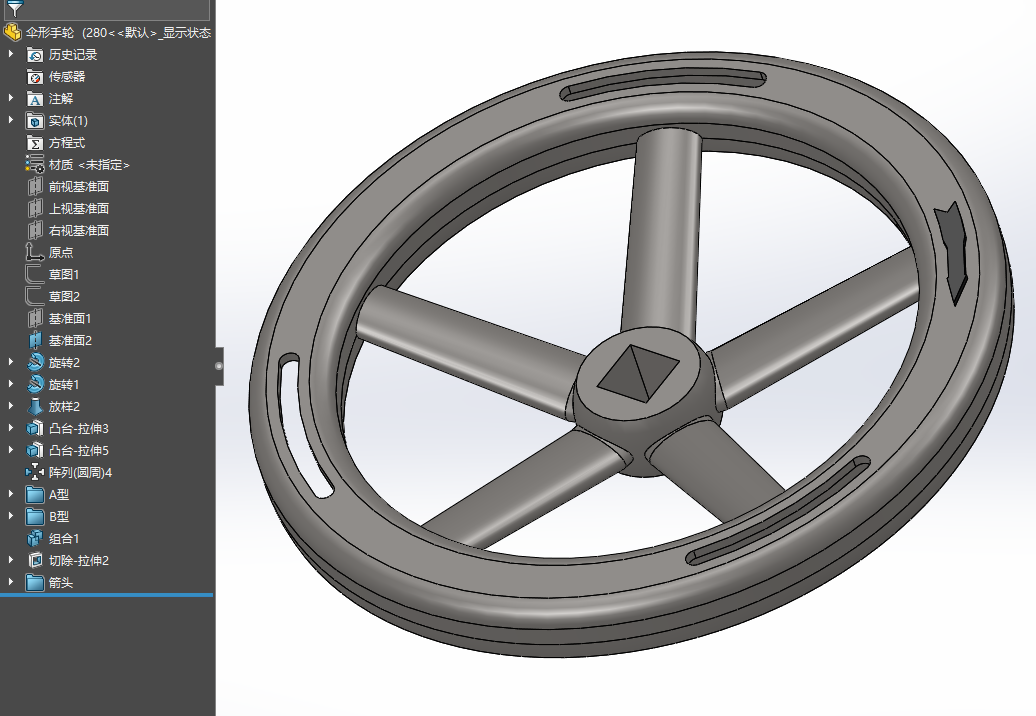Click the 放样2 loft feature icon
This screenshot has height=716, width=1036.
[34, 406]
